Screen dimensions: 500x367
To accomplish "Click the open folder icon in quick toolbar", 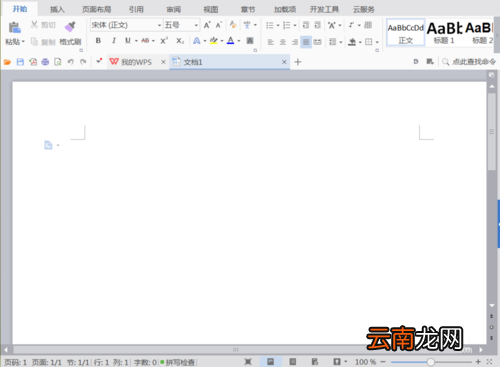I will 7,62.
